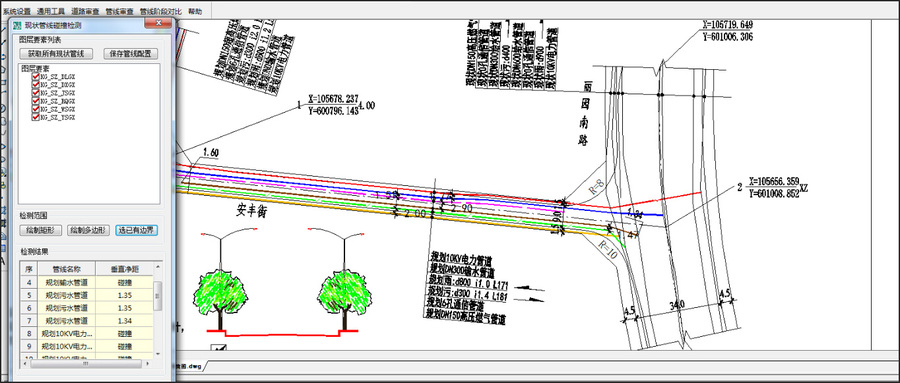Click the 现状管线碰撞检测 dialog title icon
The height and width of the screenshot is (383, 900).
[x=17, y=26]
